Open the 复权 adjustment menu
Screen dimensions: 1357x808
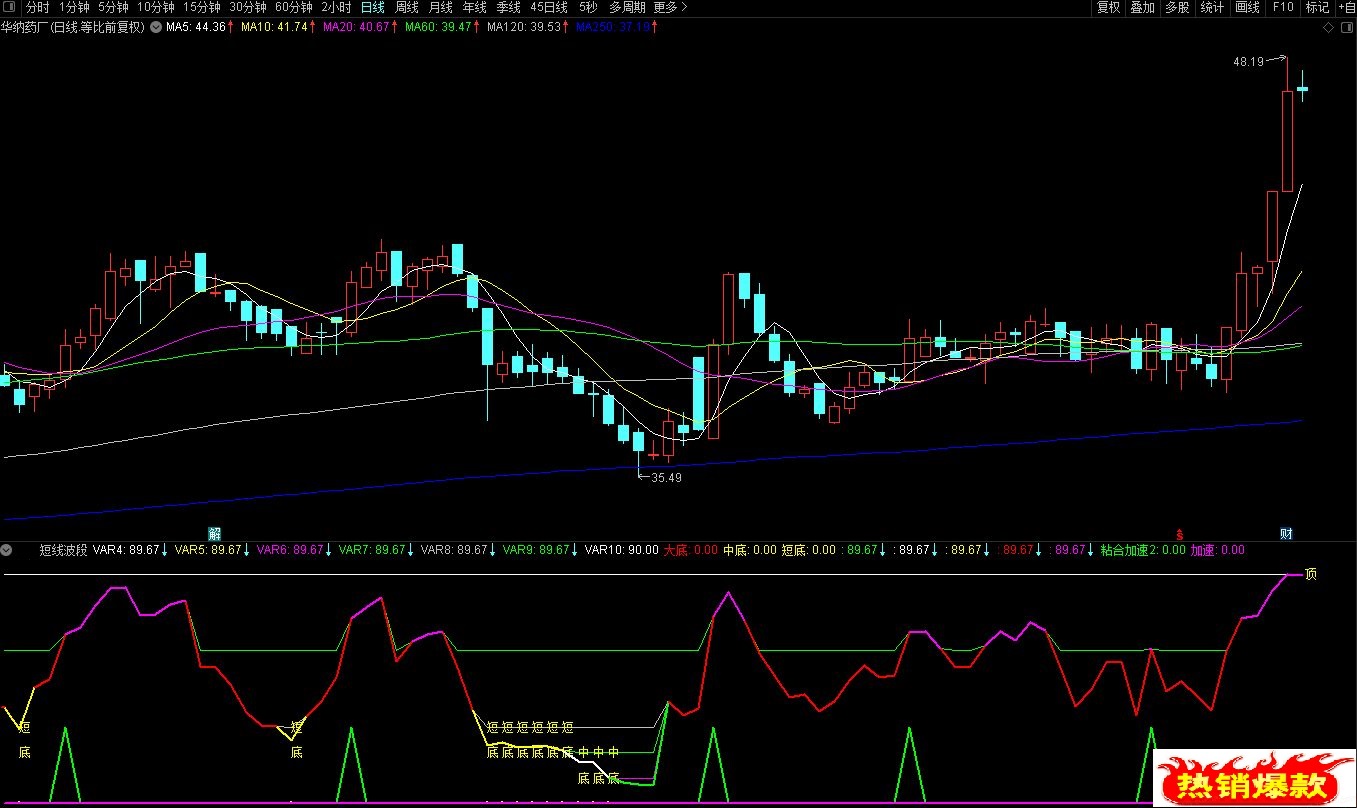1108,7
